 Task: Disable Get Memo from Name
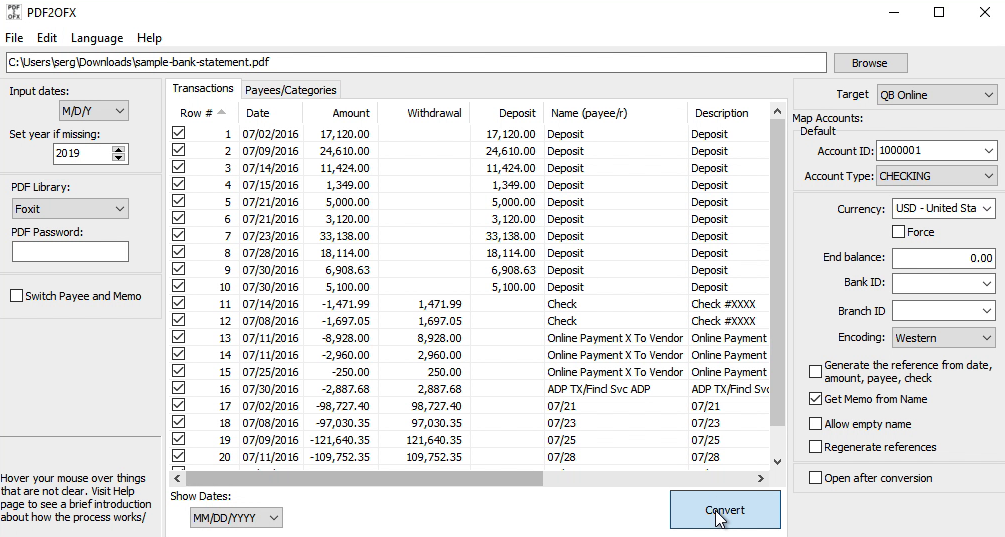pos(815,399)
